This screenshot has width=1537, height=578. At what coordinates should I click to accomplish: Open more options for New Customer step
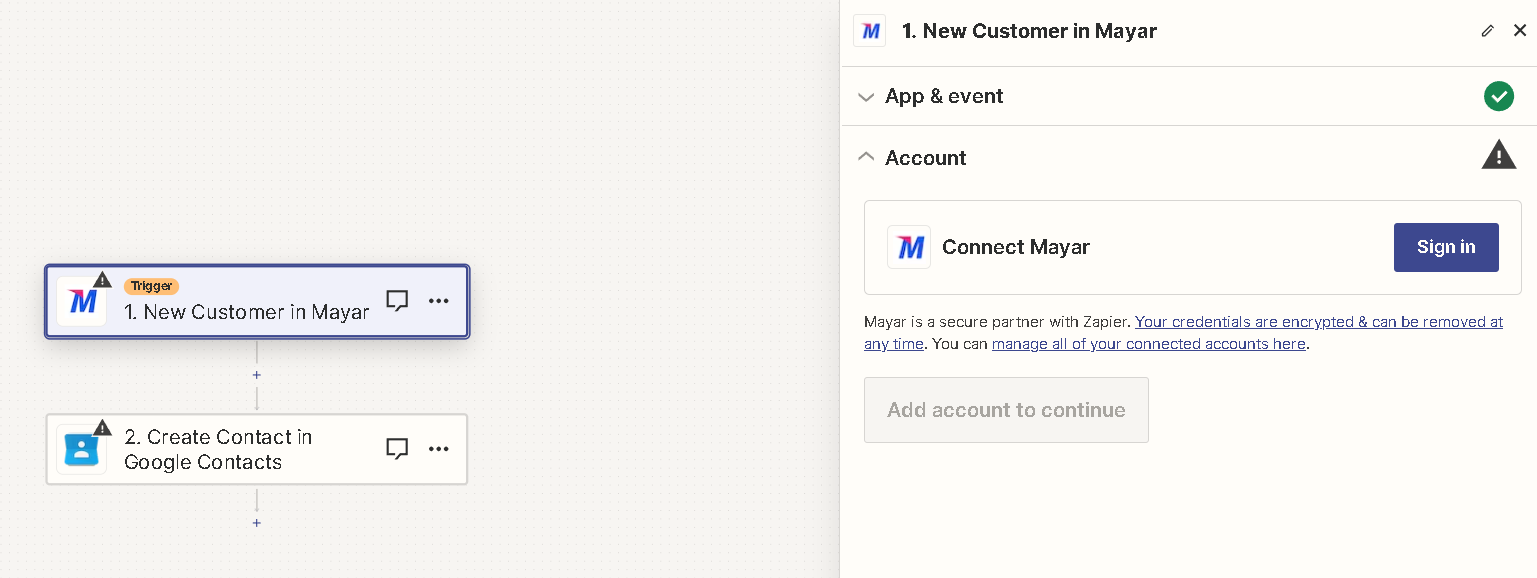[x=439, y=301]
